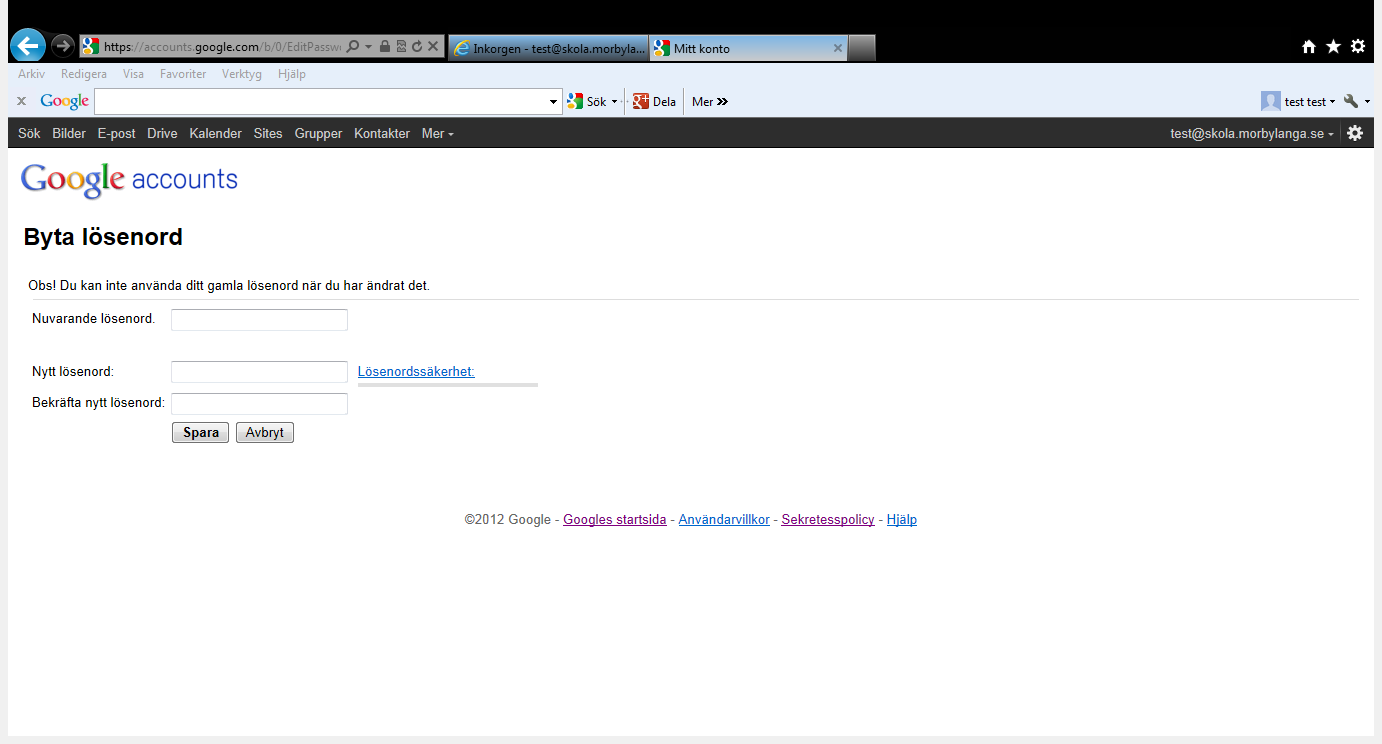1382x744 pixels.
Task: Open Kontakter in the Google bar
Action: (x=382, y=133)
